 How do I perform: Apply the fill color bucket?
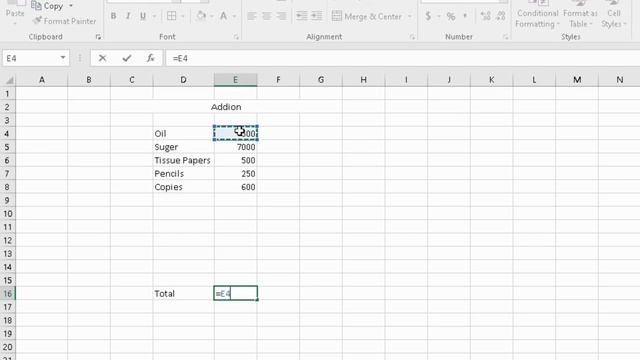click(x=201, y=16)
